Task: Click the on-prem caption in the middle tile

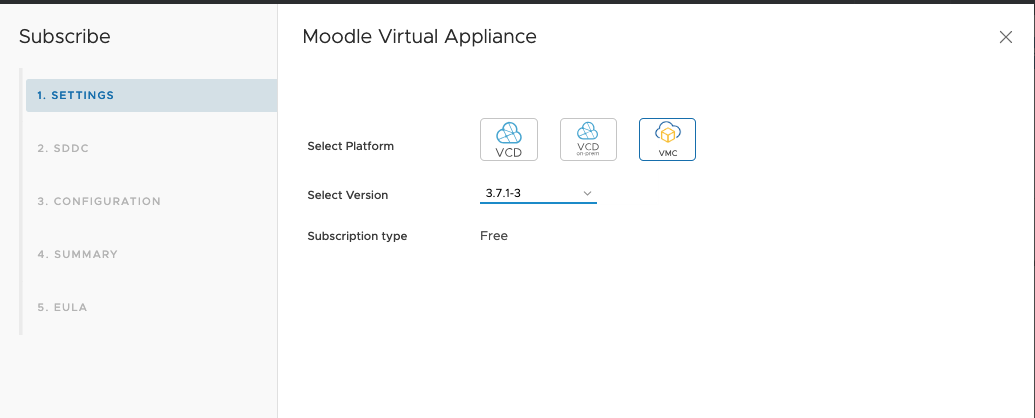Action: 588,152
